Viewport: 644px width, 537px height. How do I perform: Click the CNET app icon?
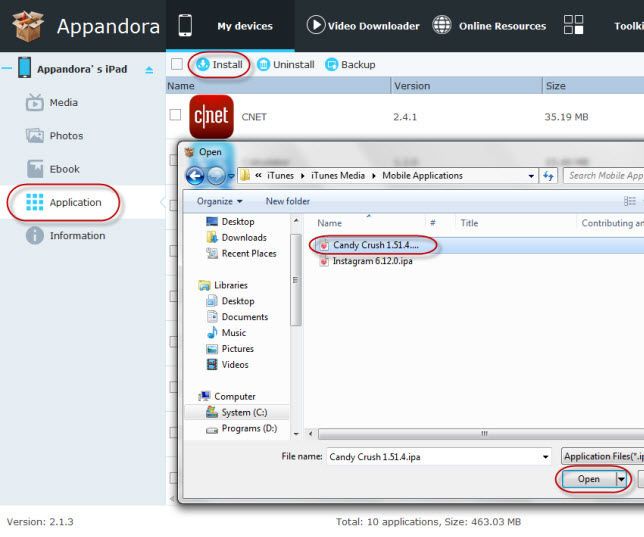click(211, 116)
